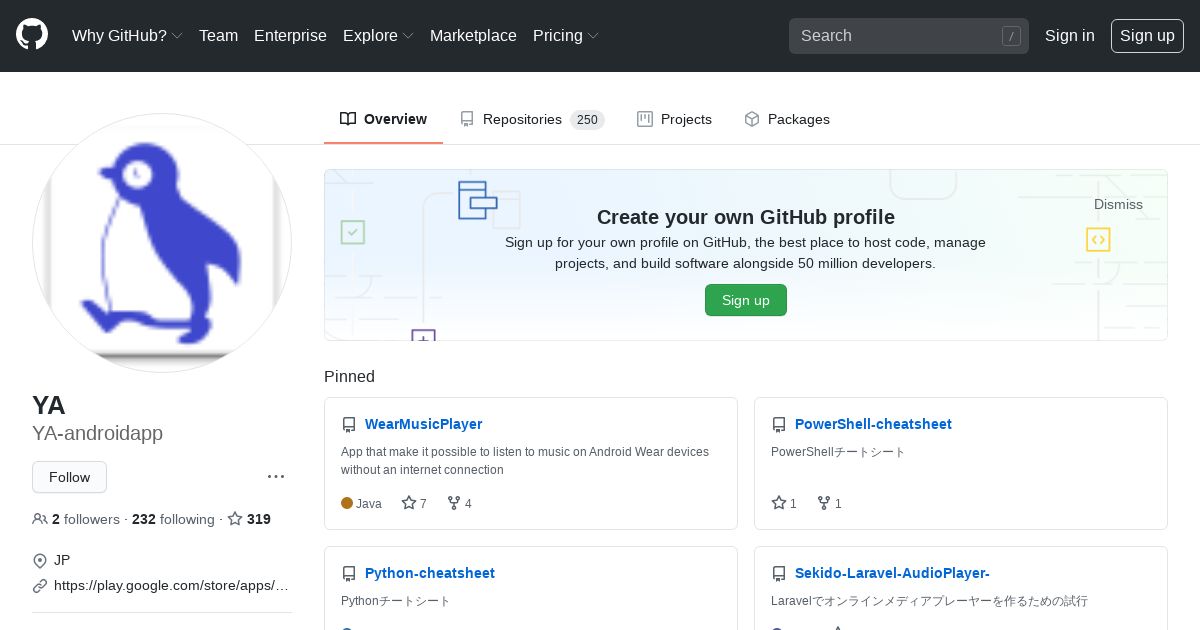Click the chain icon next to the Play Store URL

tap(40, 586)
